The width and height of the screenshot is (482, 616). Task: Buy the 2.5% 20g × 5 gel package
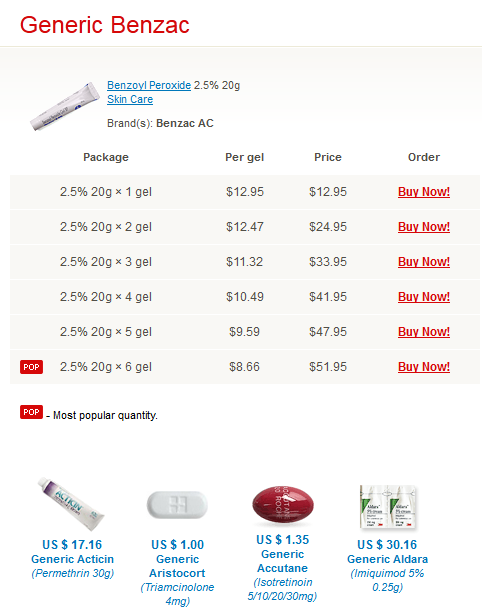[x=424, y=332]
